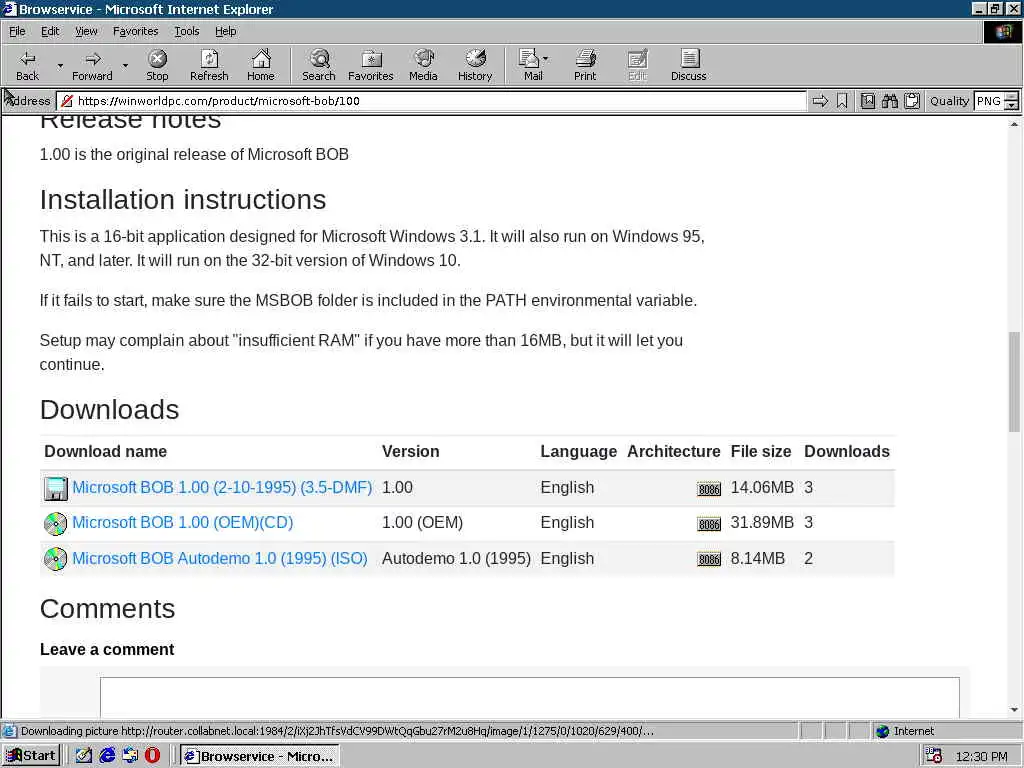The image size is (1024, 768).
Task: Select Browservice taskbar window button
Action: tap(259, 756)
